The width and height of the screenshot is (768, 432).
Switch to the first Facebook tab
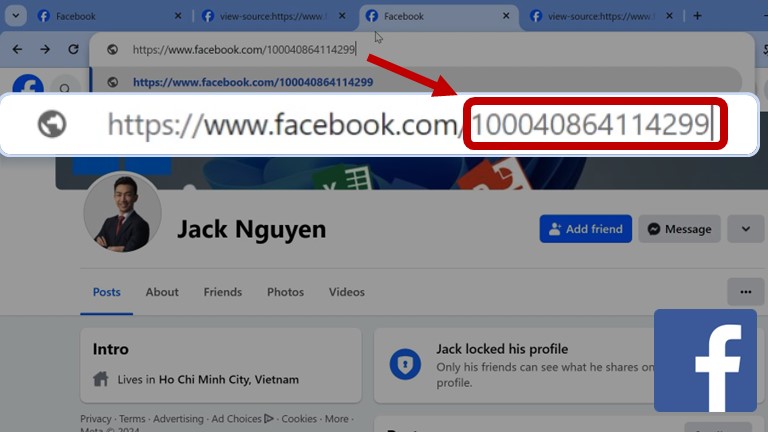pyautogui.click(x=110, y=16)
